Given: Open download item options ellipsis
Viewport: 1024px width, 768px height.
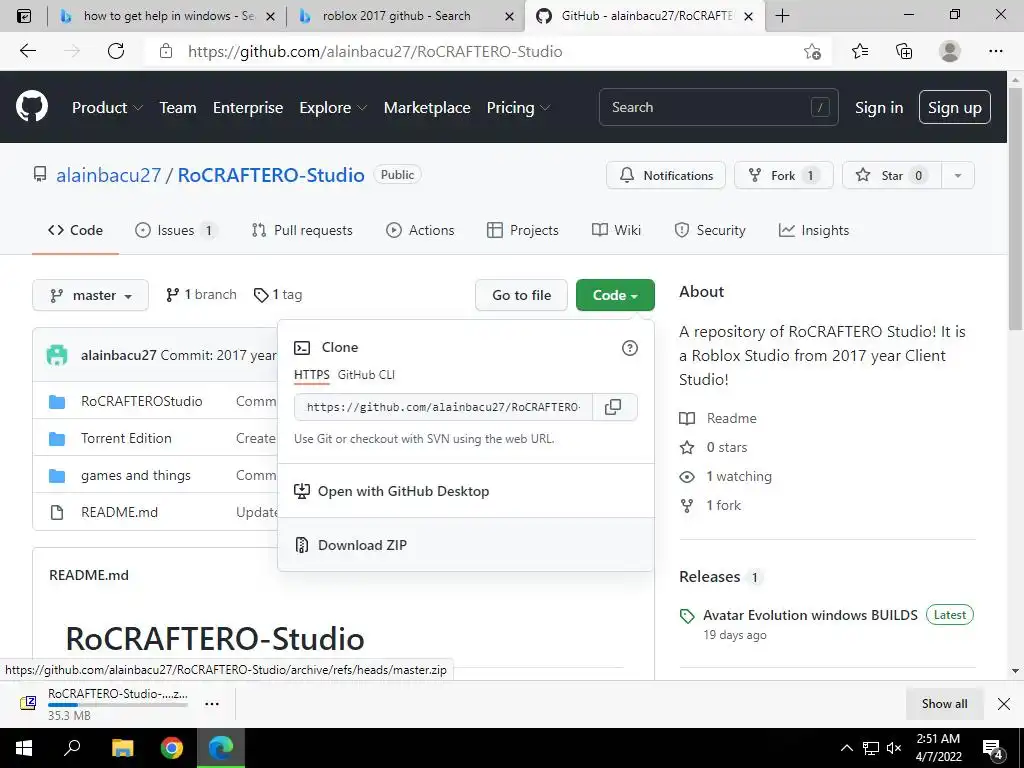Looking at the screenshot, I should pyautogui.click(x=212, y=704).
